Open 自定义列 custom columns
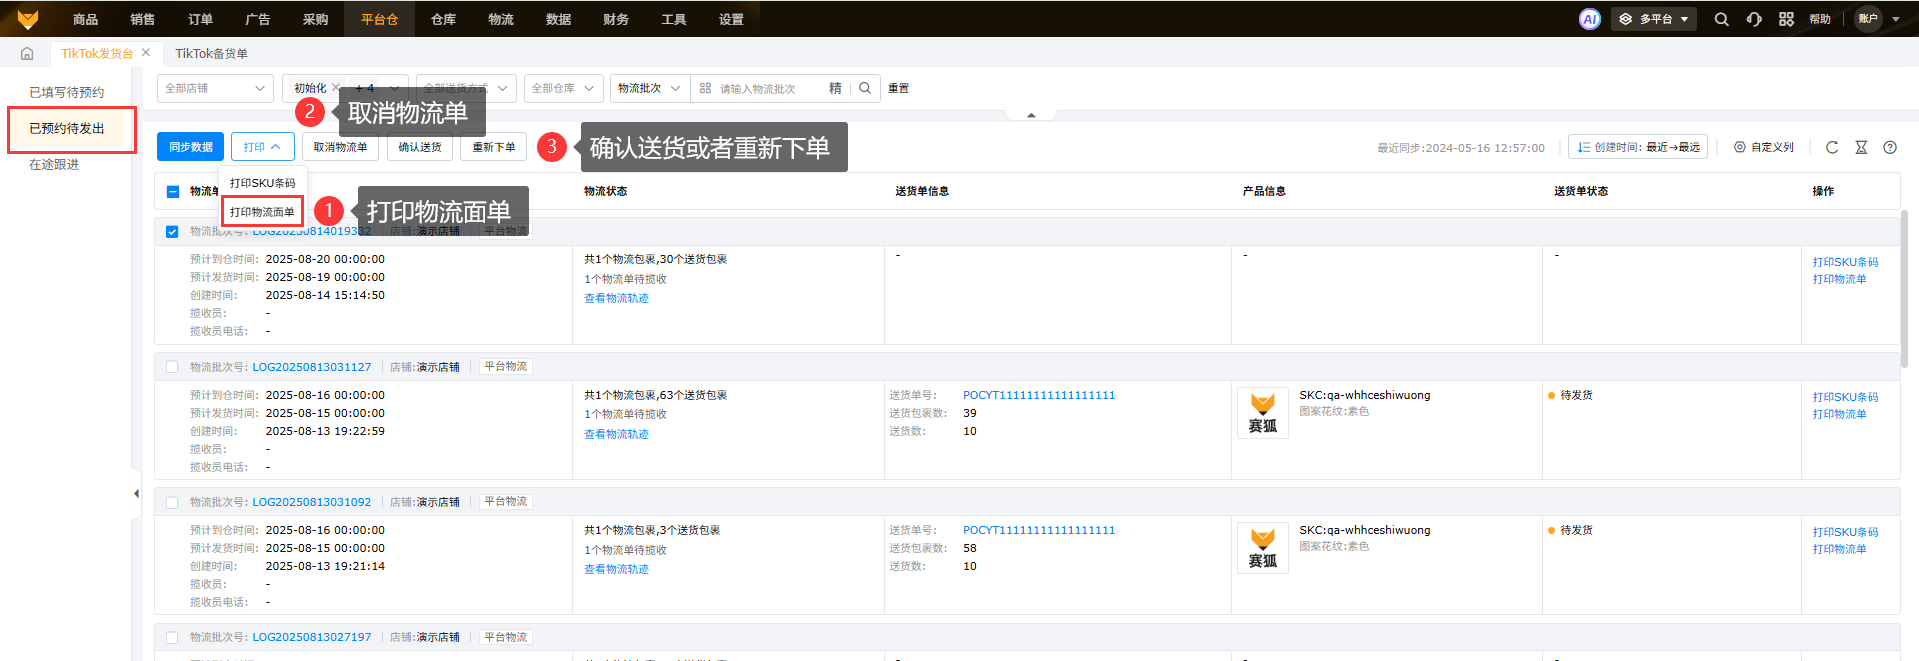Image resolution: width=1919 pixels, height=661 pixels. point(1764,147)
